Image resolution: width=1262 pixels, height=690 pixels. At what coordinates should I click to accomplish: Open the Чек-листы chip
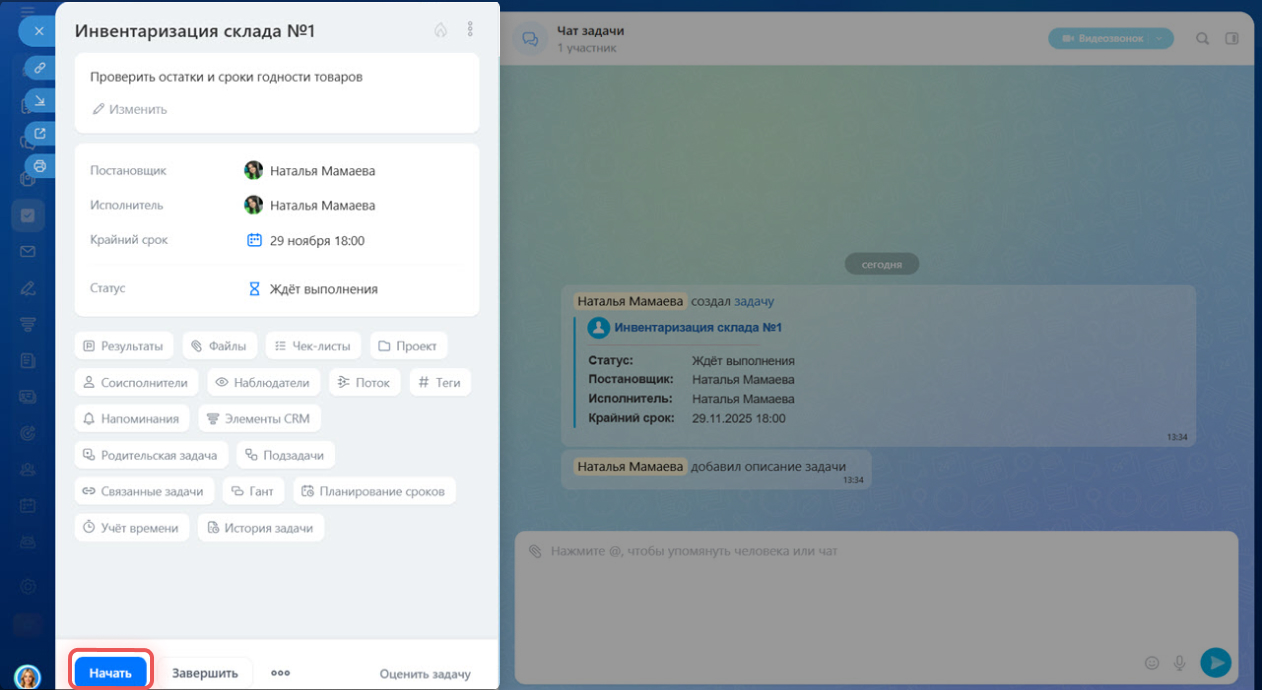(314, 346)
